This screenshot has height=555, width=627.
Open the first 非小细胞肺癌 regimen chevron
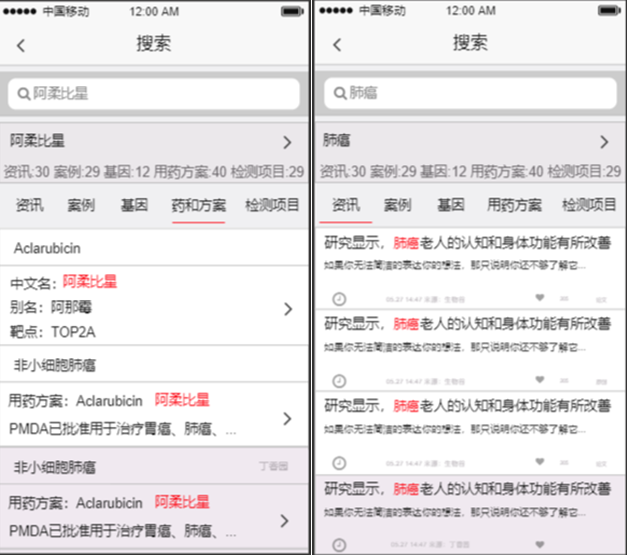[x=288, y=417]
